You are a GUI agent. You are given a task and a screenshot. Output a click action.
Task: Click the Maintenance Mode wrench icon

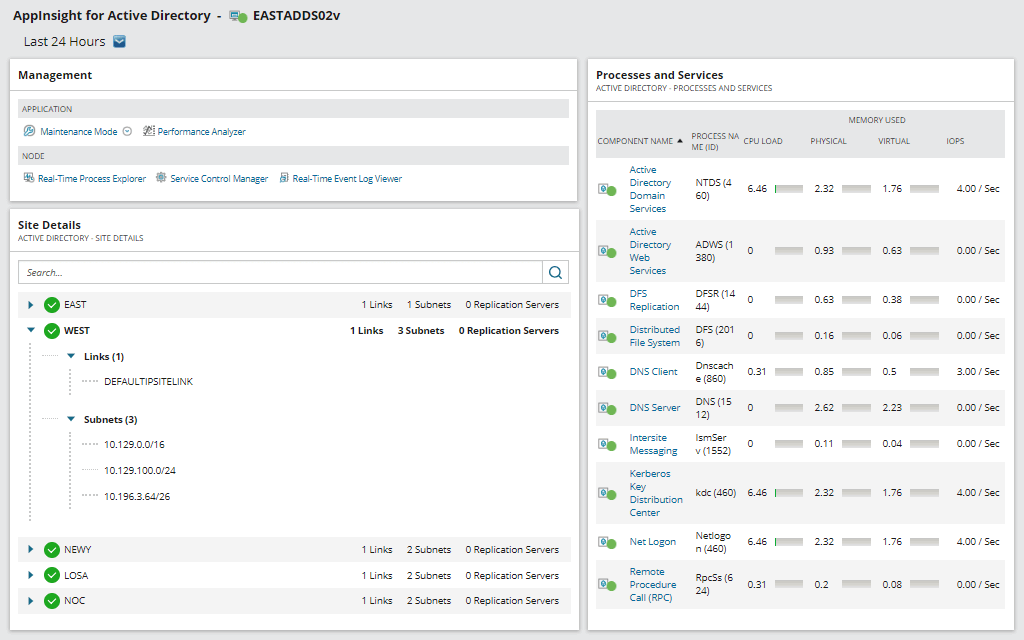pos(28,131)
